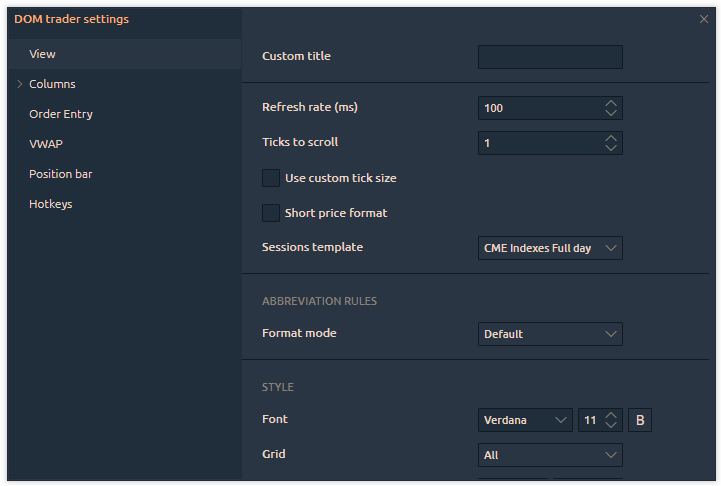721x486 pixels.
Task: Open the Grid dropdown set to All
Action: click(550, 455)
